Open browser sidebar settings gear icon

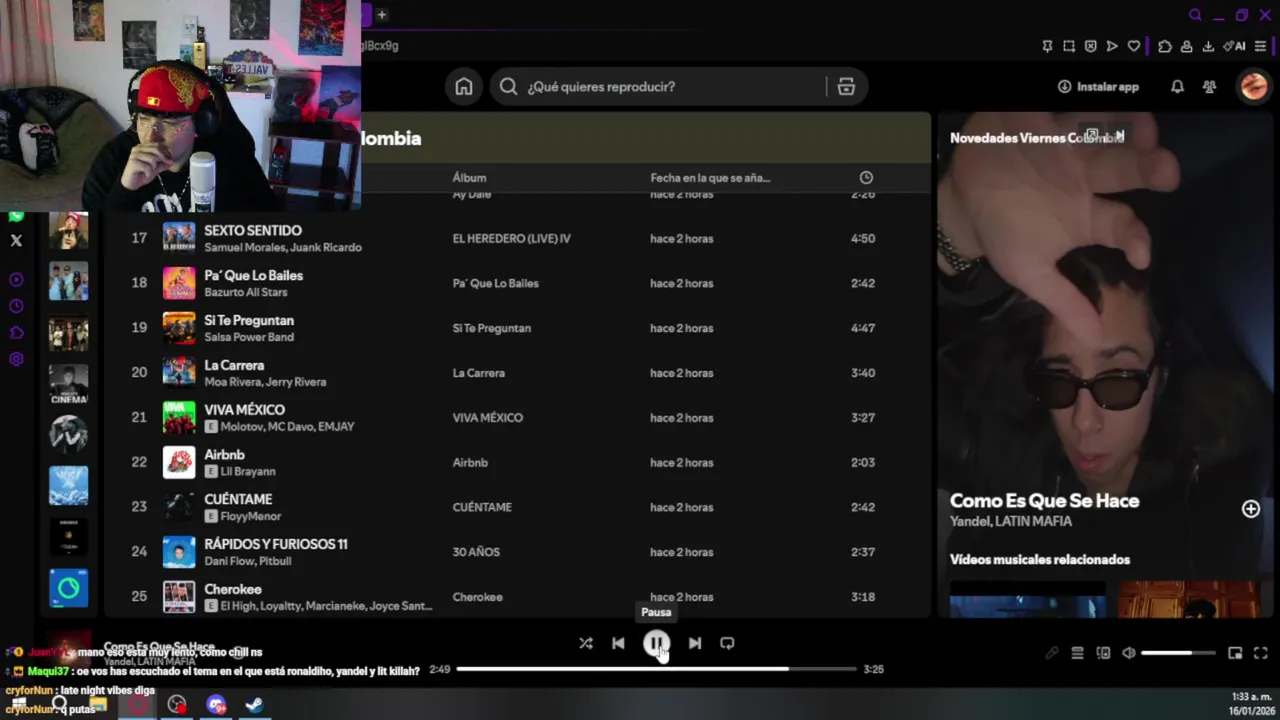point(16,359)
